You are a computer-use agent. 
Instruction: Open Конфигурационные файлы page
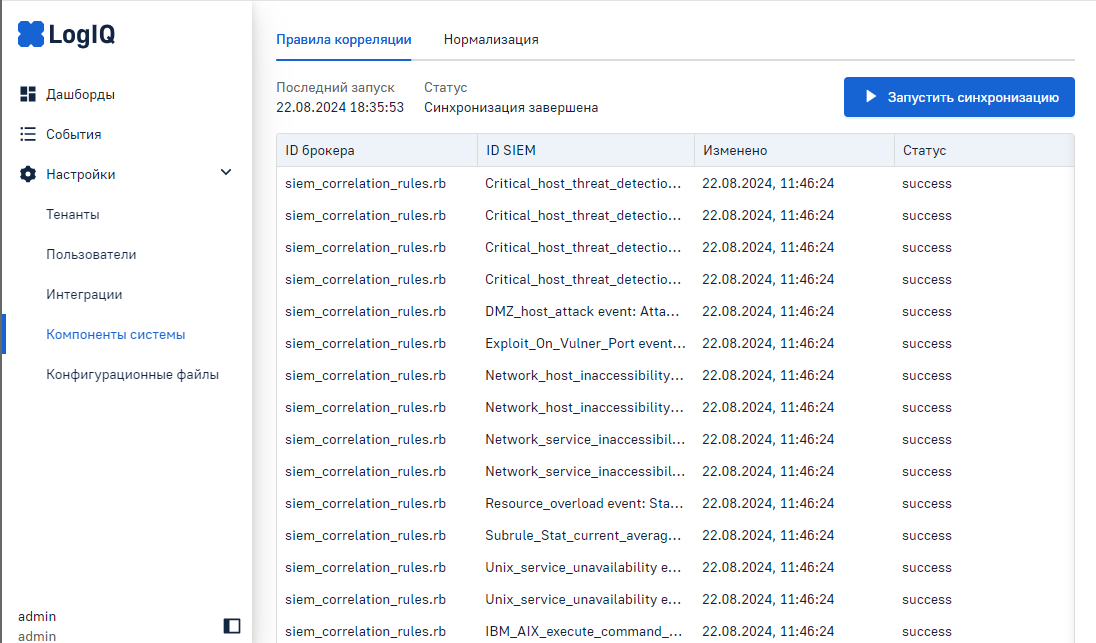[132, 374]
